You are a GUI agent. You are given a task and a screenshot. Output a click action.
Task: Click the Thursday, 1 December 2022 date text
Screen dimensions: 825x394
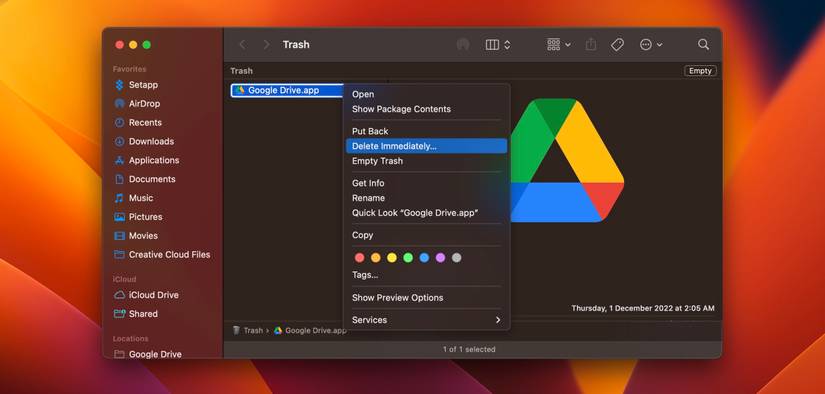point(643,308)
